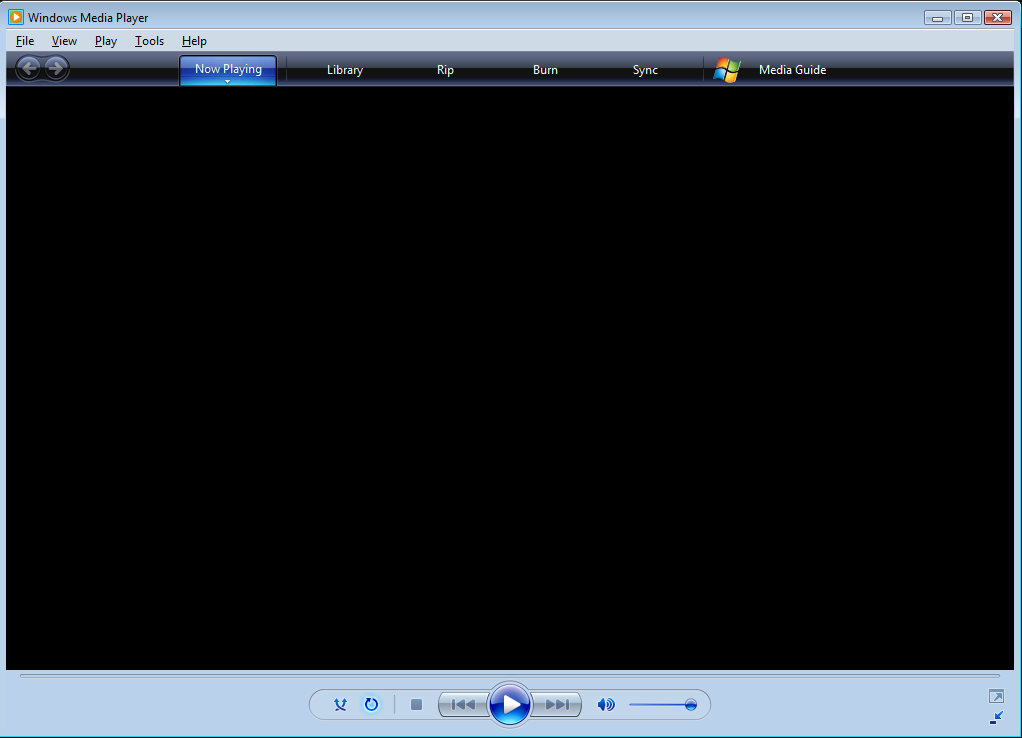1022x738 pixels.
Task: Maximize the Windows Media Player window
Action: pos(967,18)
